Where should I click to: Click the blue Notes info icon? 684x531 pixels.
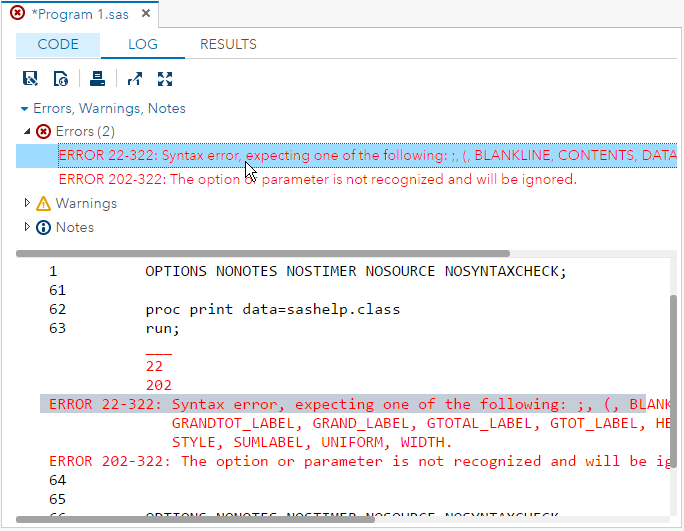43,228
